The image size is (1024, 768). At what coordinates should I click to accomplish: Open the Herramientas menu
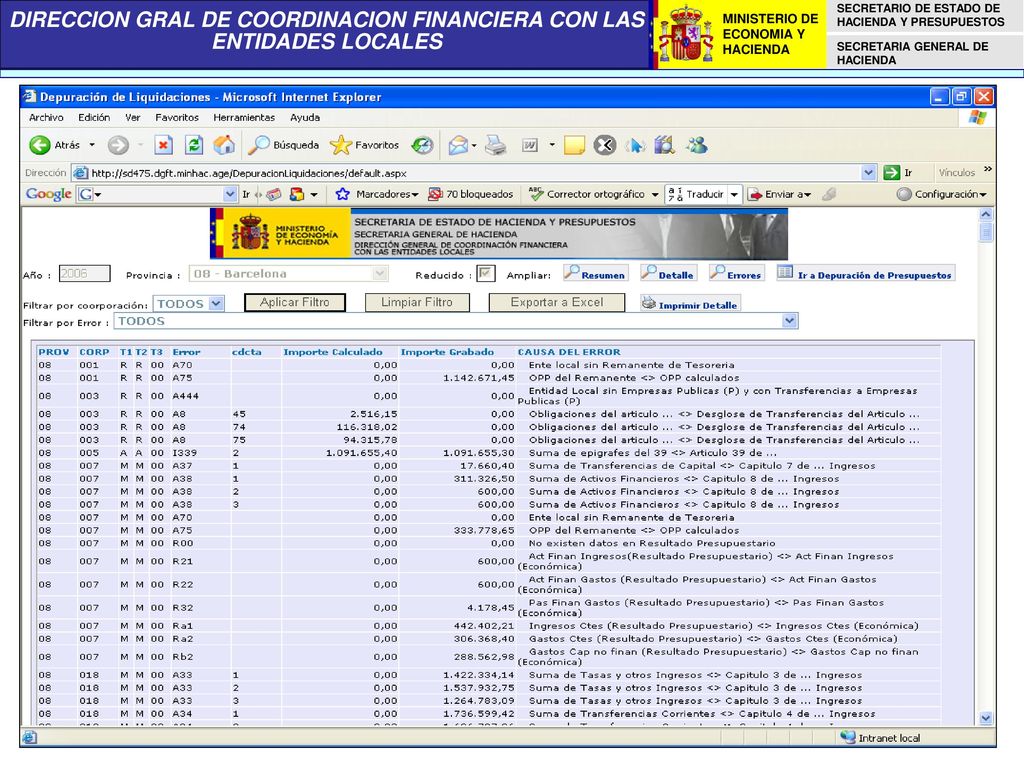[x=244, y=118]
